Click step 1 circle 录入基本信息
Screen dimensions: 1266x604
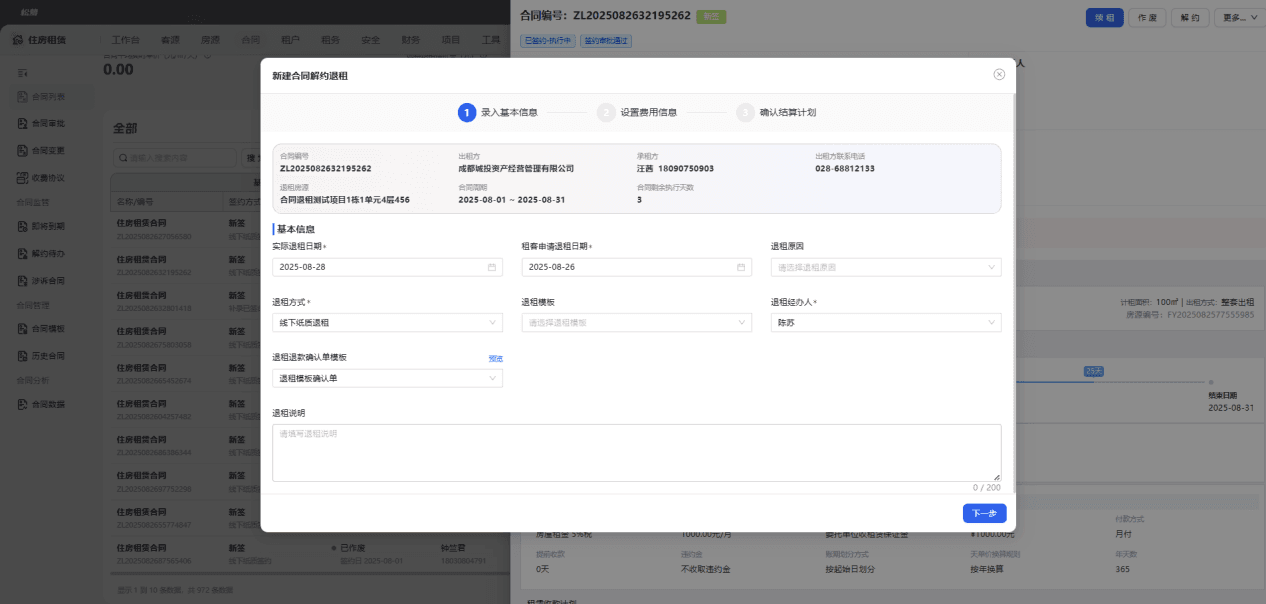point(467,112)
